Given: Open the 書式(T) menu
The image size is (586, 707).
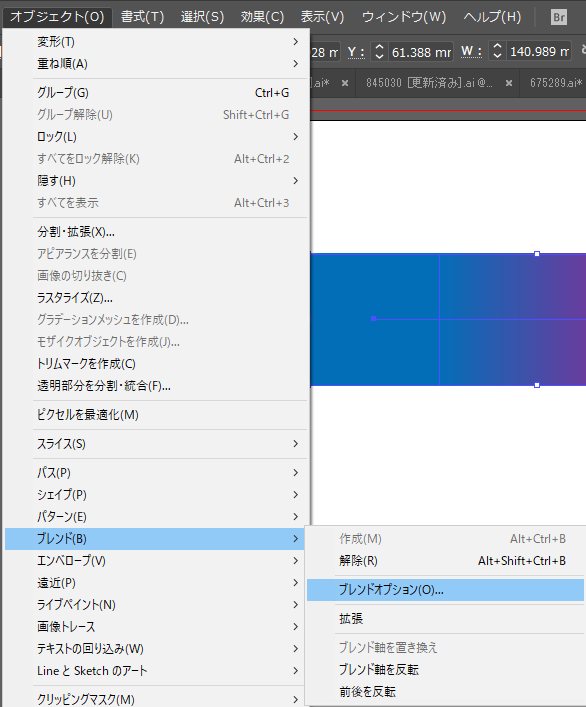Looking at the screenshot, I should pos(142,17).
